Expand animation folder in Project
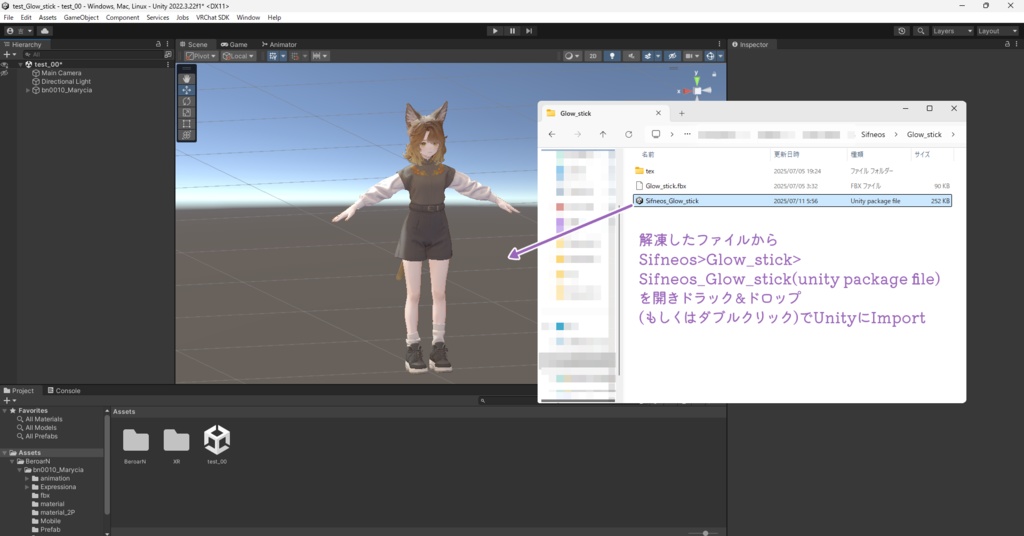Viewport: 1024px width, 536px height. (x=27, y=479)
